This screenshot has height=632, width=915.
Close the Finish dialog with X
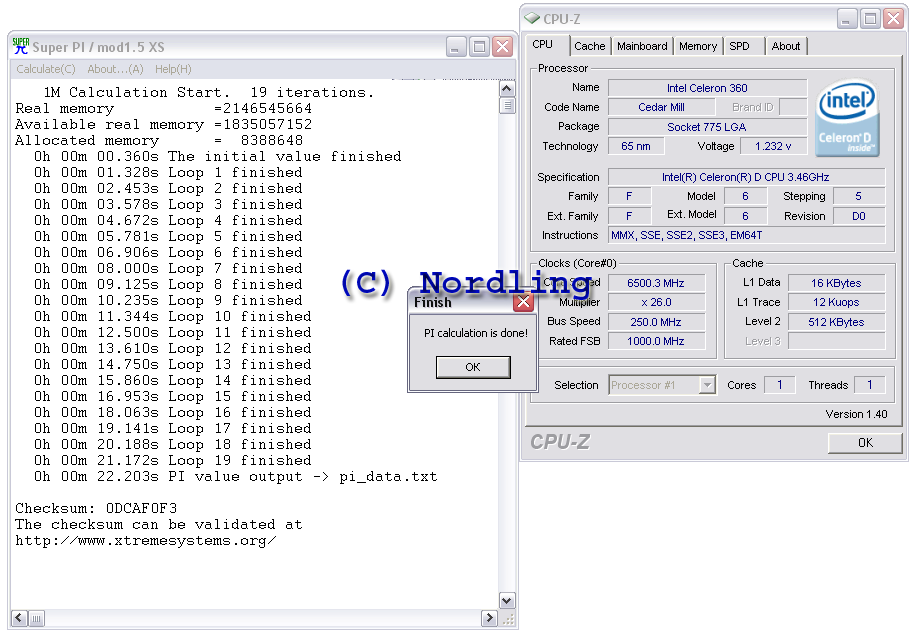pyautogui.click(x=523, y=302)
